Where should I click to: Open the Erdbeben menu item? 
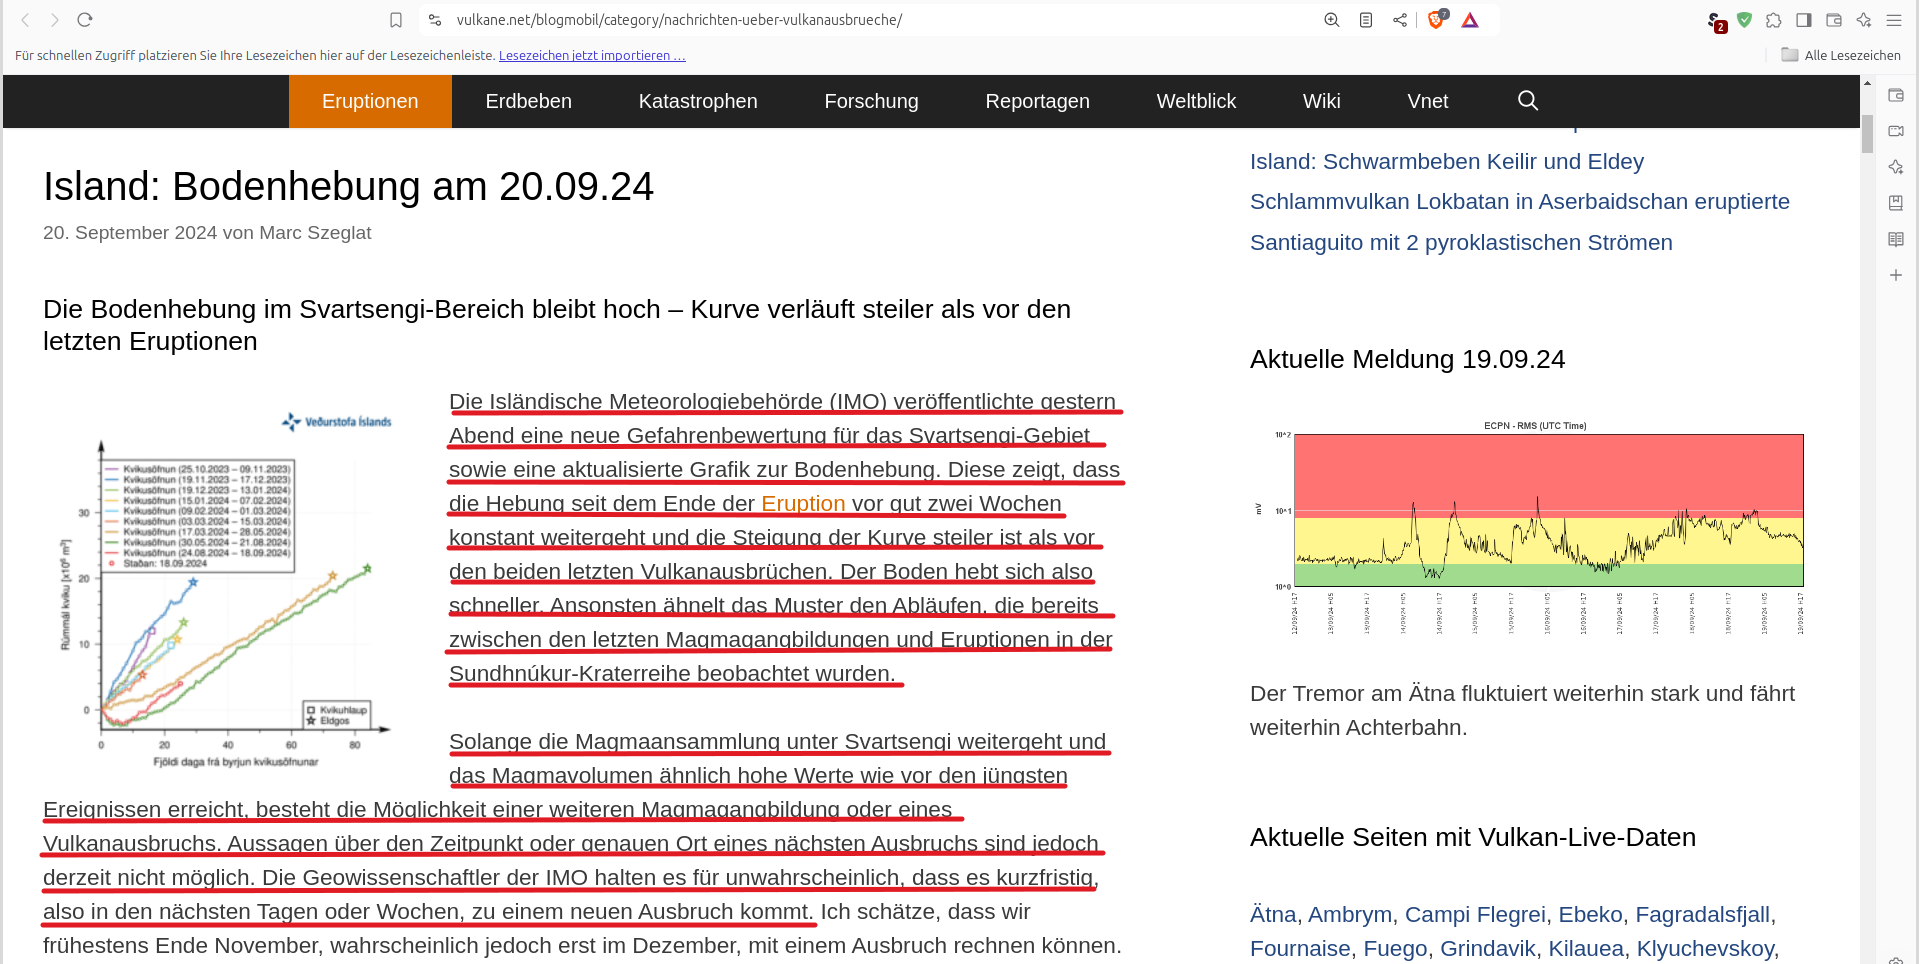tap(529, 101)
